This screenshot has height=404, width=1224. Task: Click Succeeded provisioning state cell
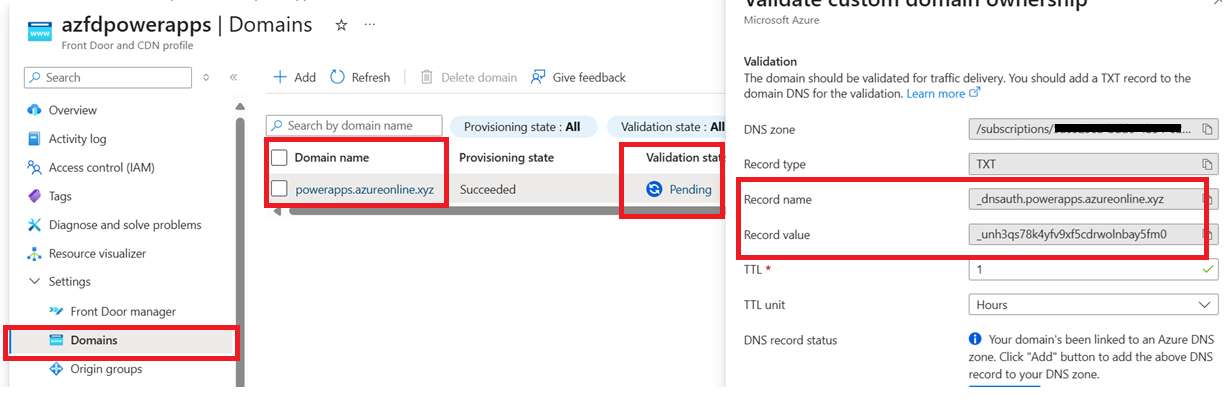(488, 189)
